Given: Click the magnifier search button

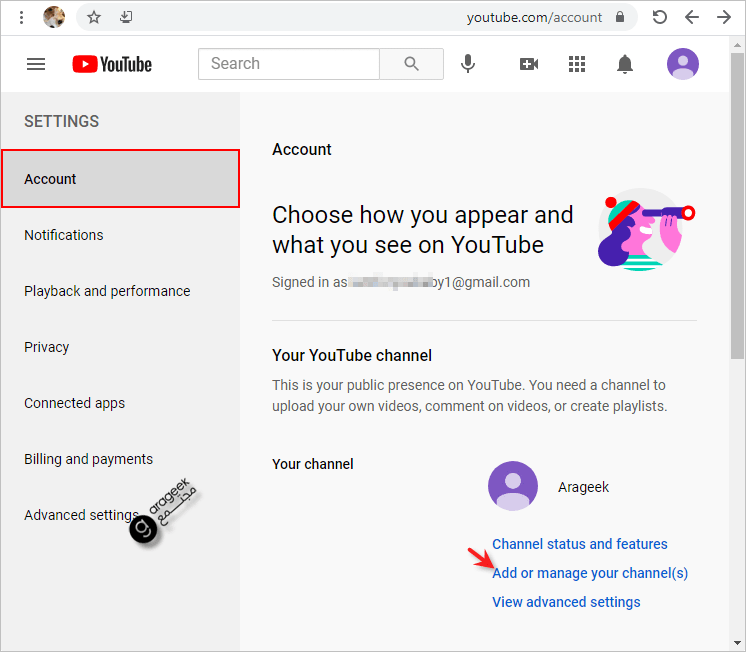Looking at the screenshot, I should [x=412, y=64].
